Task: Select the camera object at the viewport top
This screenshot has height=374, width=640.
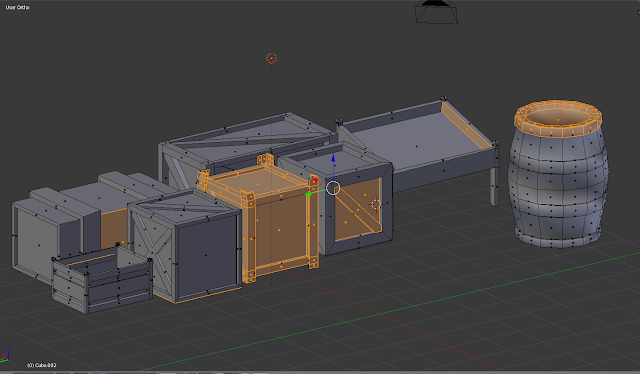Action: click(x=436, y=11)
